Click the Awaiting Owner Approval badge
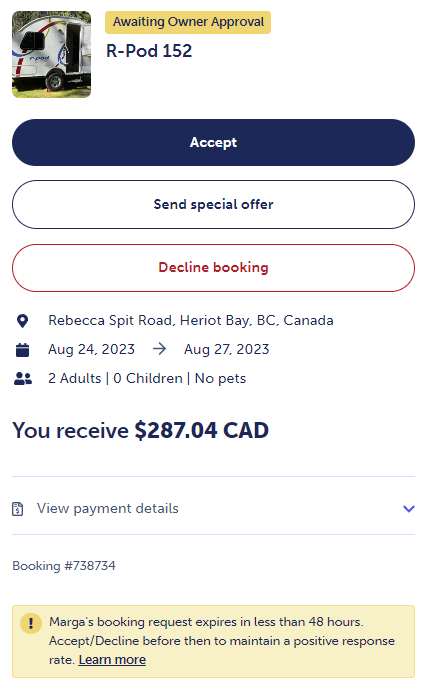The height and width of the screenshot is (694, 432). (x=188, y=22)
